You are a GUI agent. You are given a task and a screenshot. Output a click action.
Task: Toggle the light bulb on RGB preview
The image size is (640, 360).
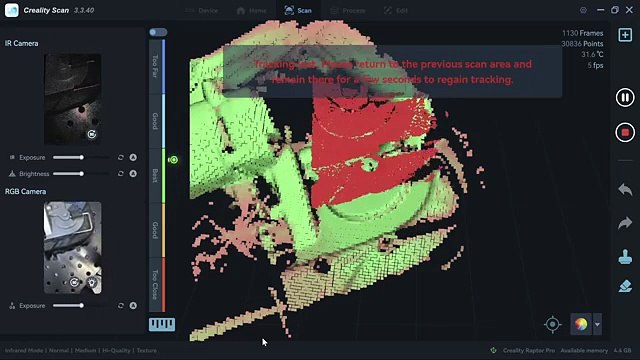92,282
